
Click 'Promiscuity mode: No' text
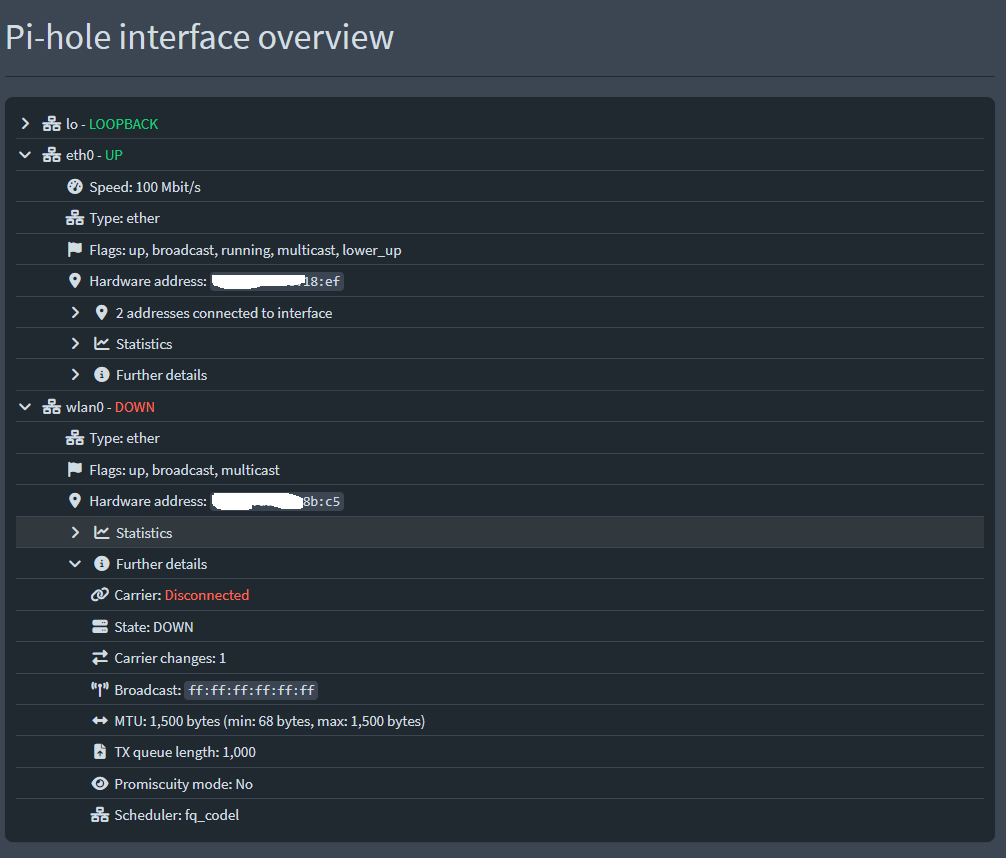[183, 784]
